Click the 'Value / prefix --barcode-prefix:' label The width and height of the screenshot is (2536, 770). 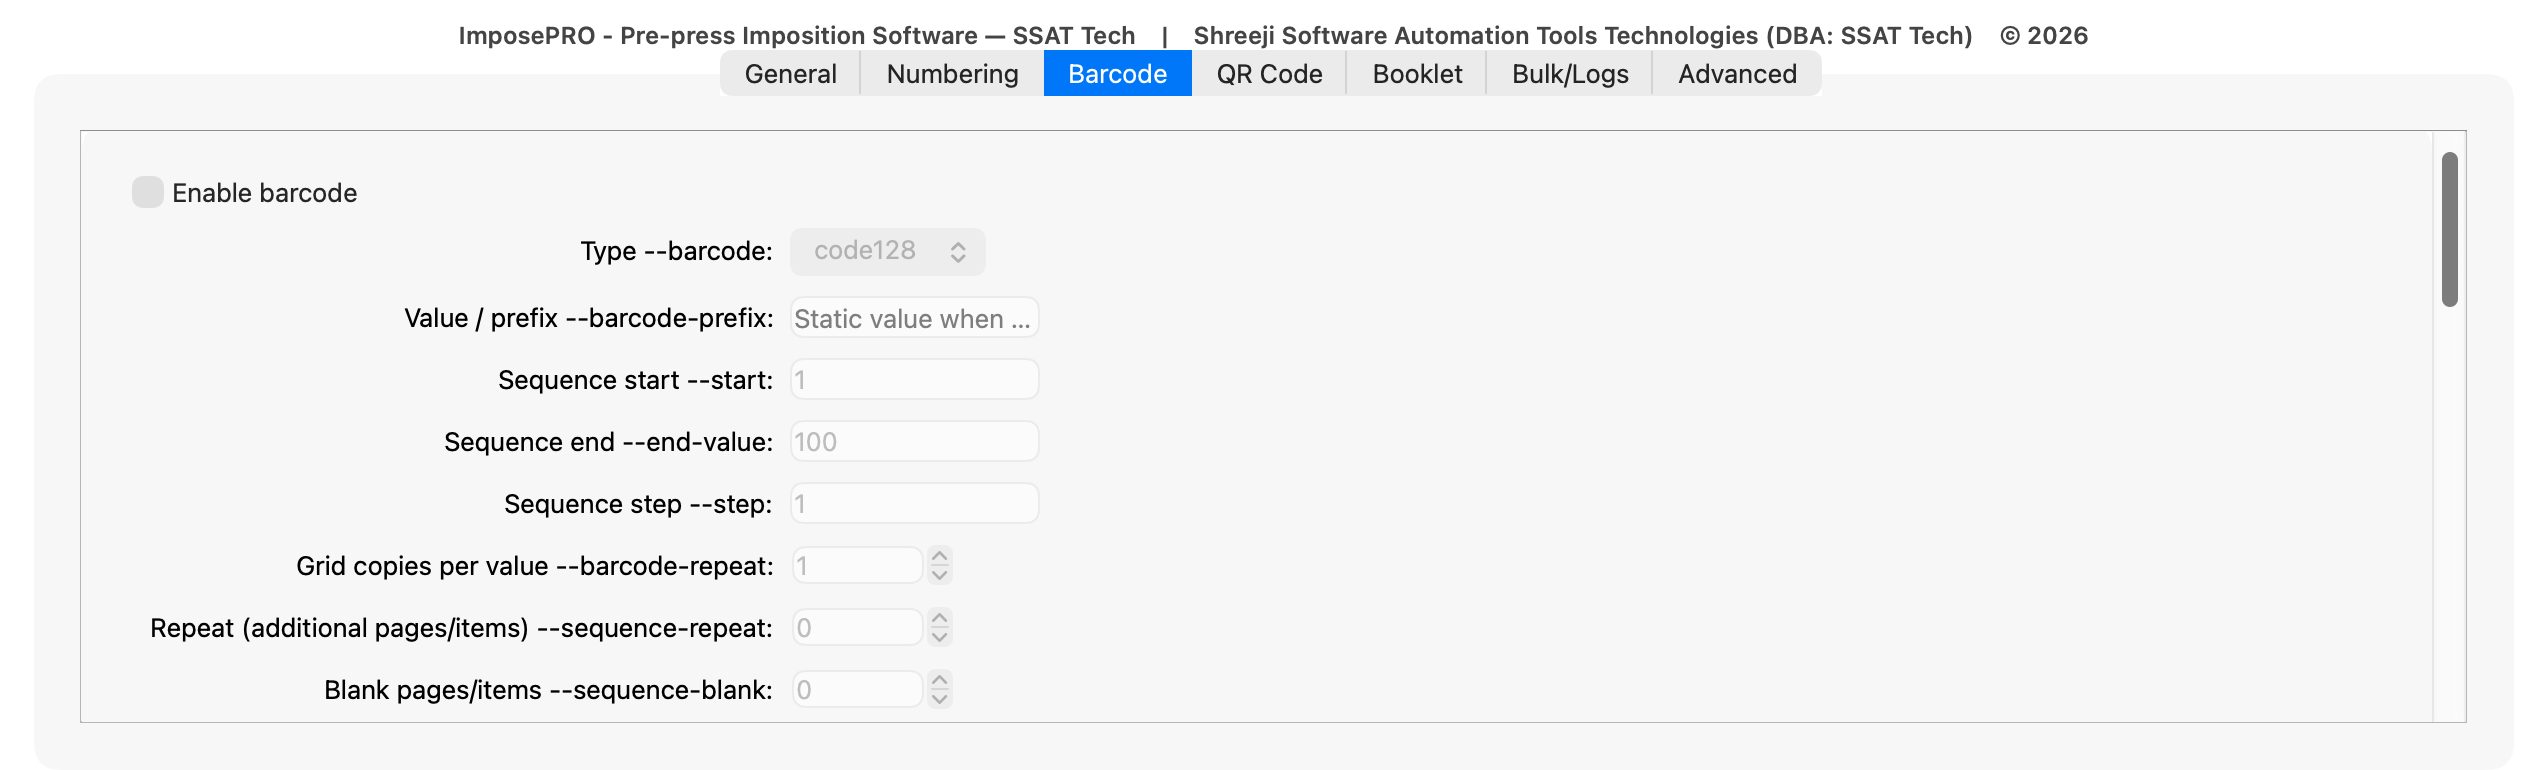(x=588, y=318)
